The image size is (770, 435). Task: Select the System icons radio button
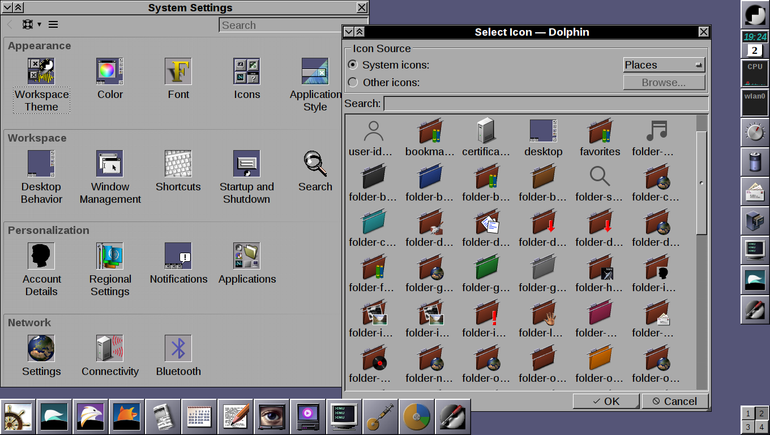[x=353, y=65]
